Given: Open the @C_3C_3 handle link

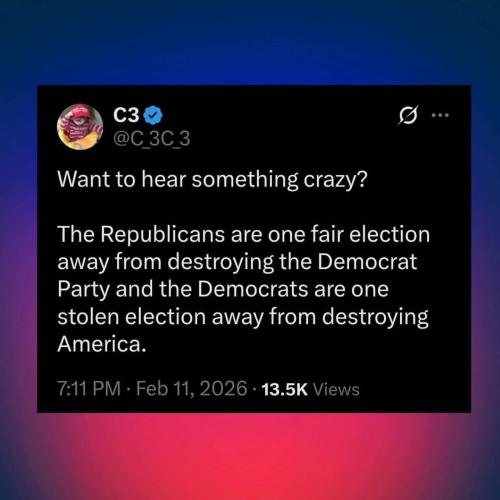Looking at the screenshot, I should (152, 139).
